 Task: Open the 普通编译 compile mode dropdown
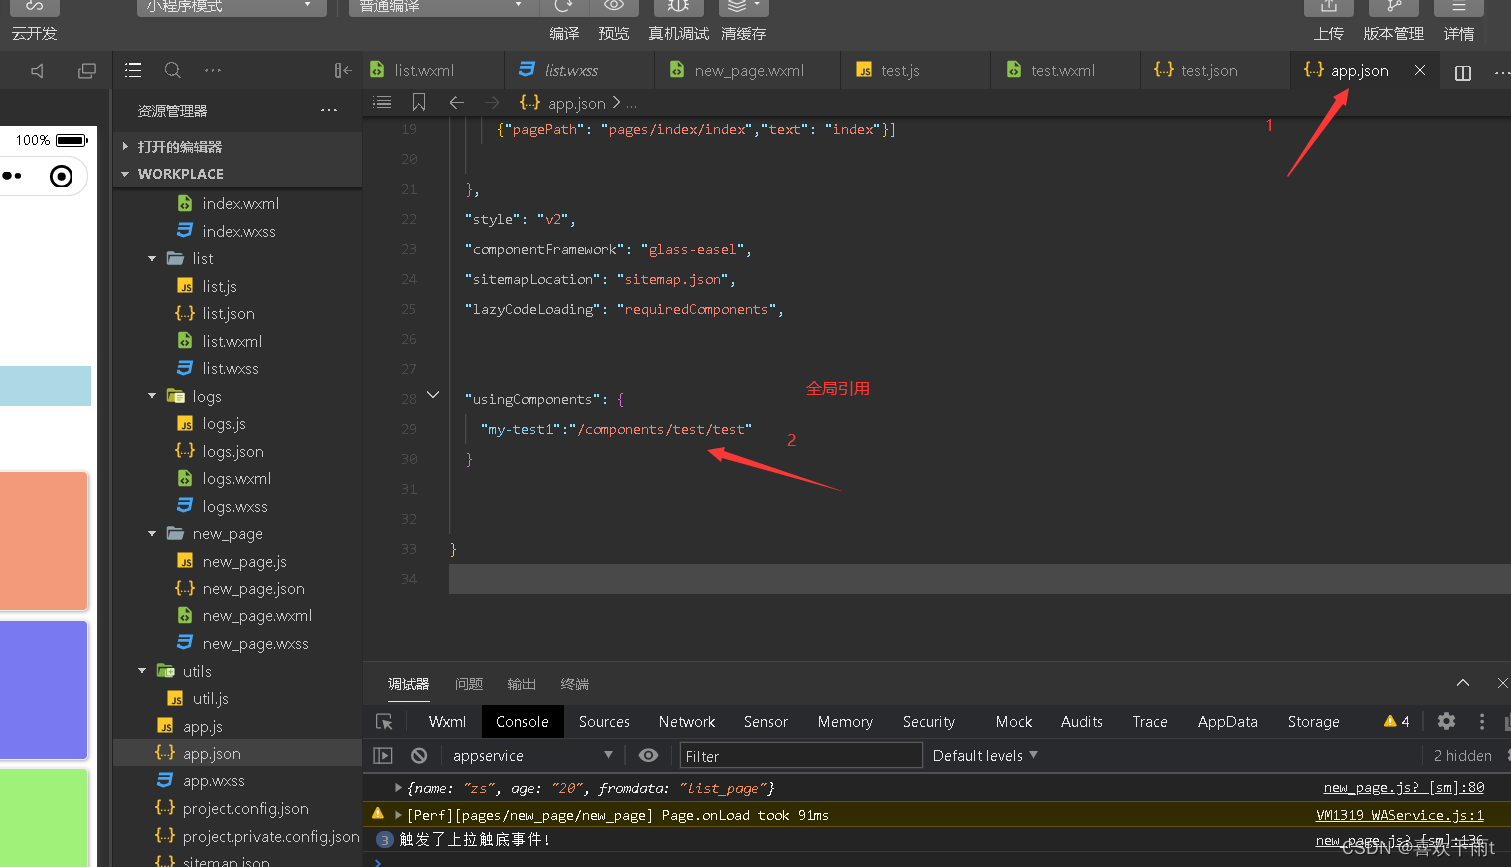tap(444, 6)
